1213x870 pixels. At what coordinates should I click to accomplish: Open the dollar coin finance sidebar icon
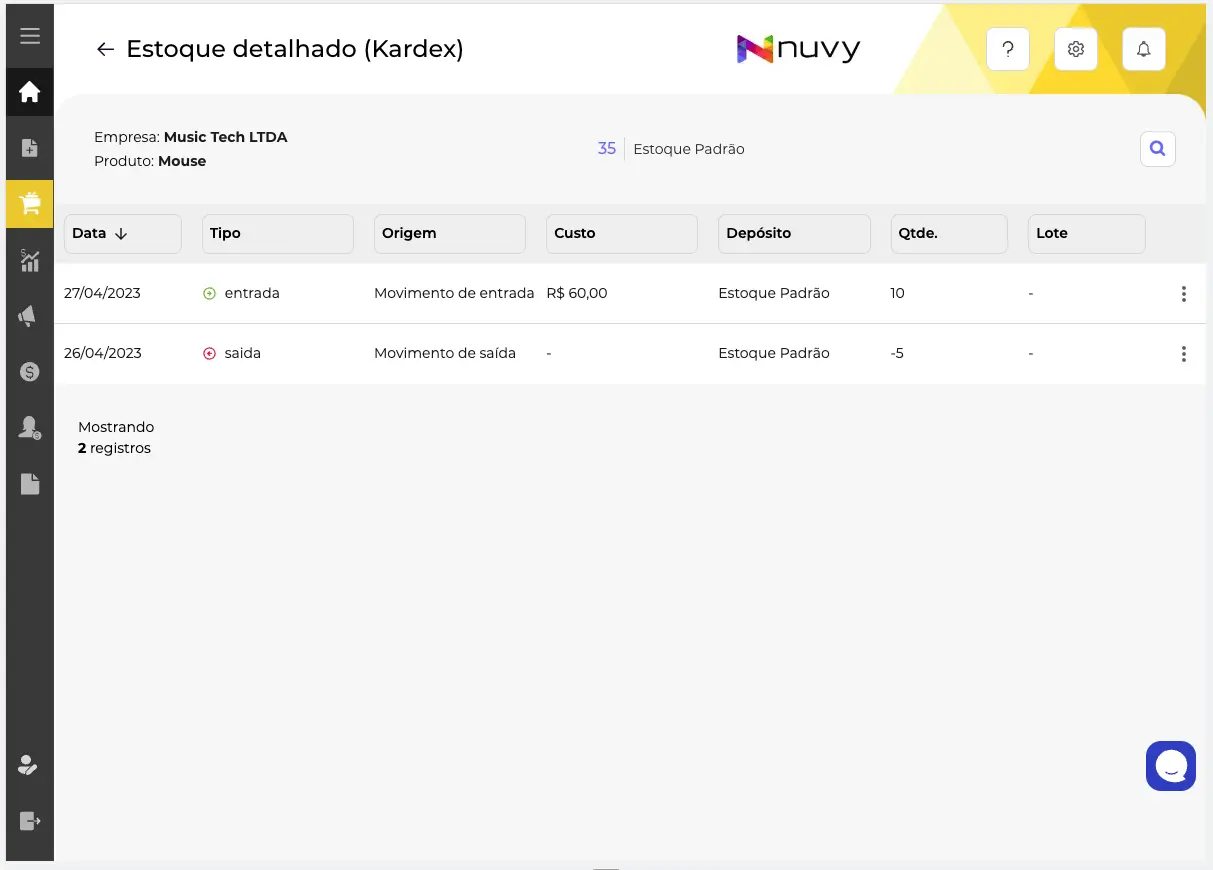(29, 372)
